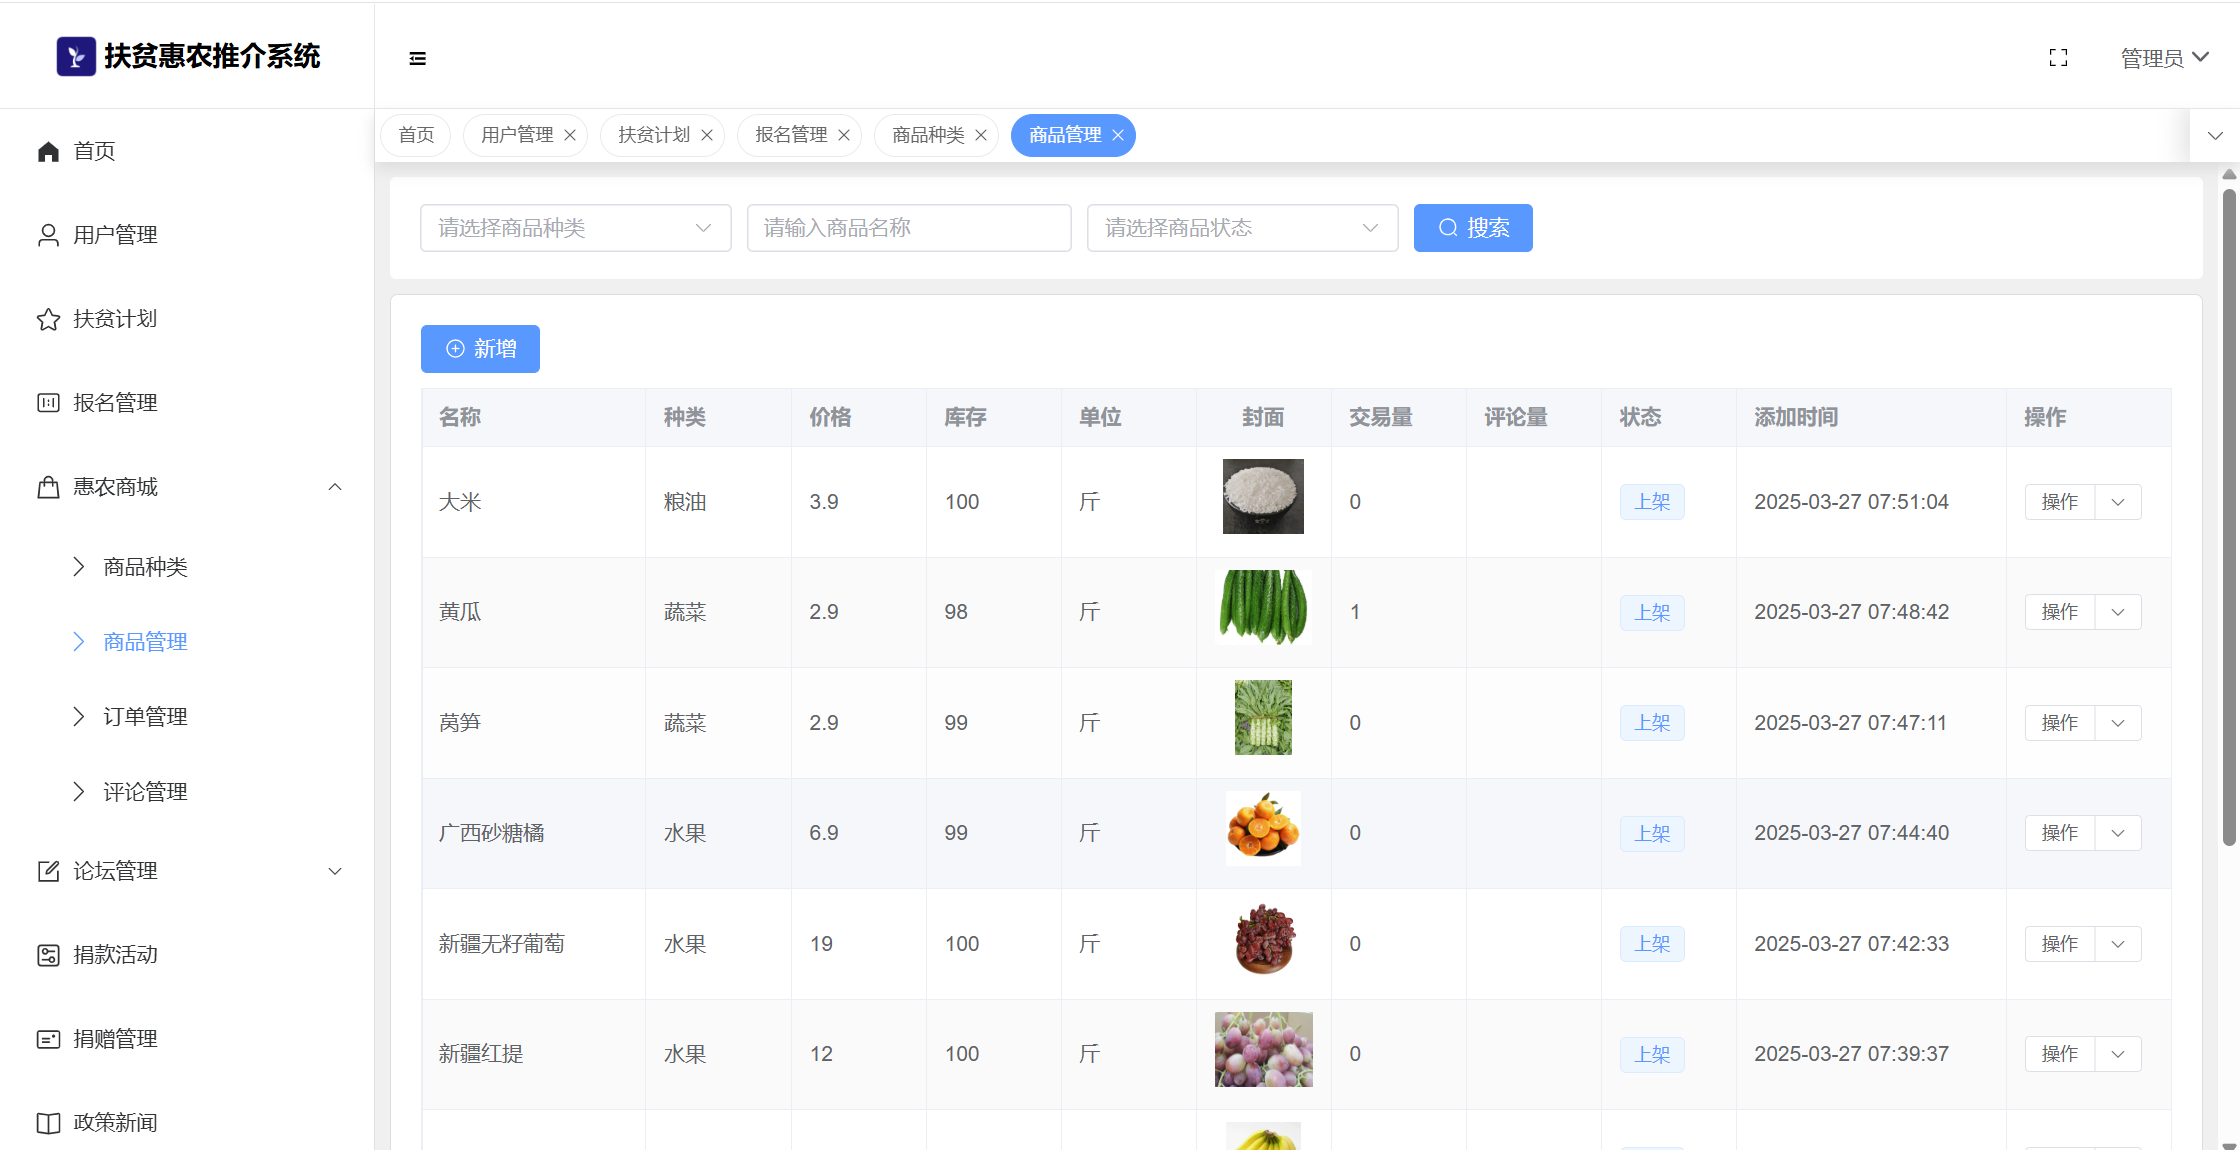The width and height of the screenshot is (2240, 1150).
Task: Open the 请选择商品状态 dropdown
Action: coord(1242,228)
